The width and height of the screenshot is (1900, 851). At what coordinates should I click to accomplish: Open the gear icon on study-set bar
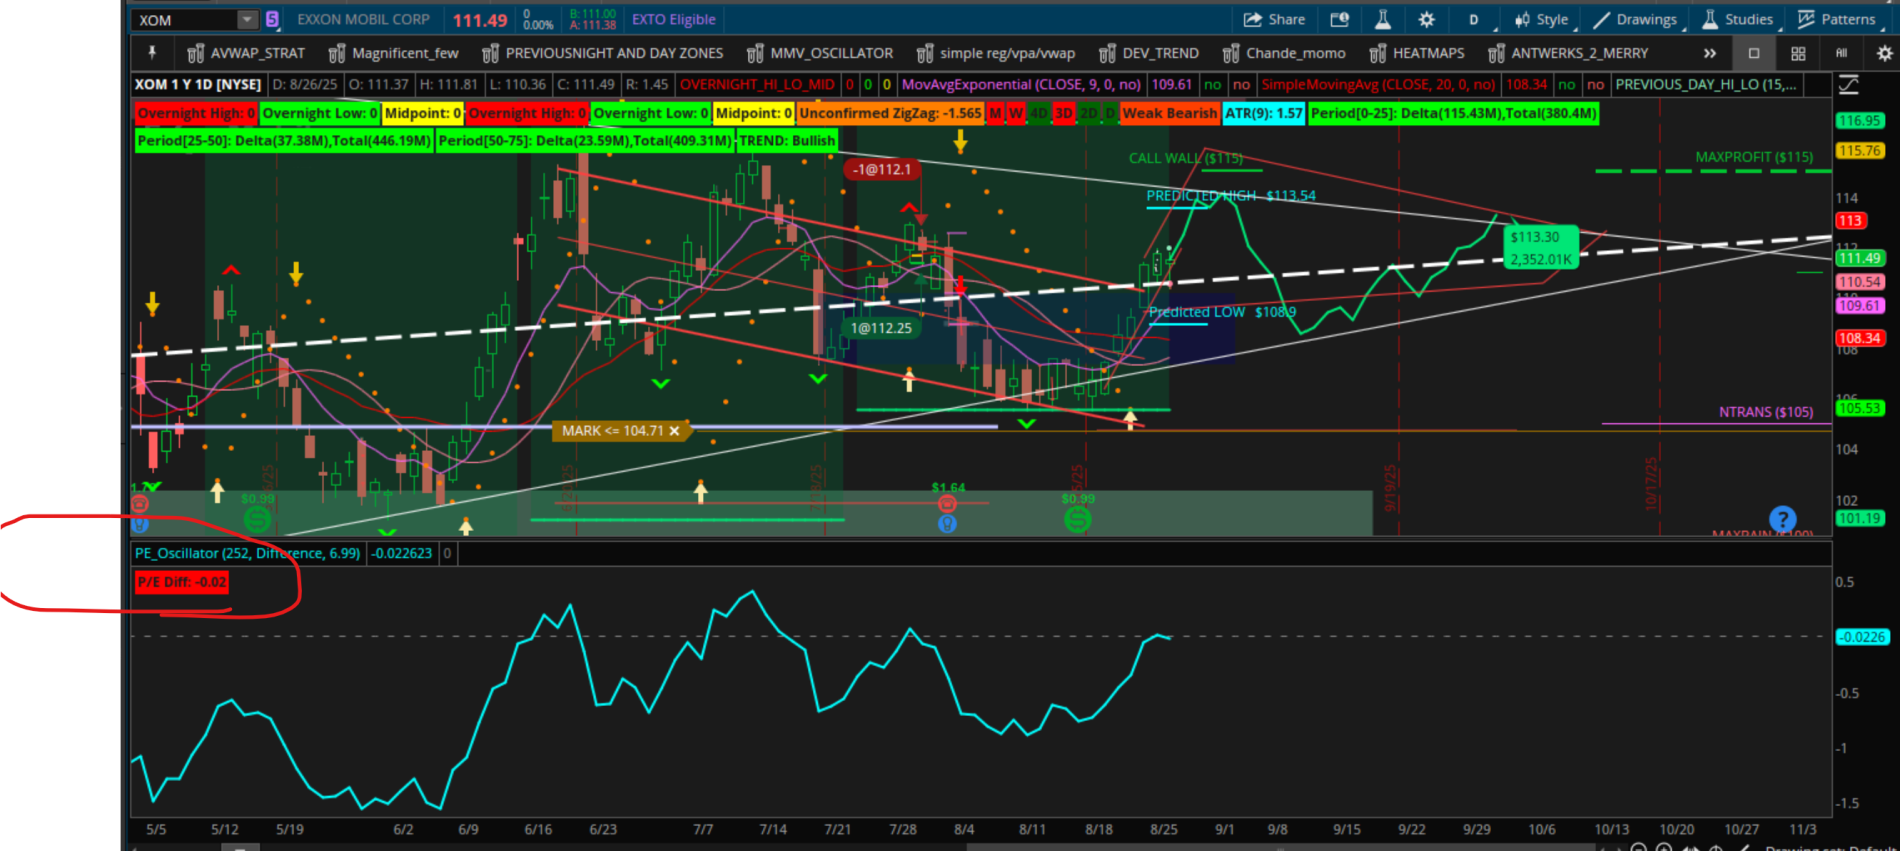click(1884, 53)
